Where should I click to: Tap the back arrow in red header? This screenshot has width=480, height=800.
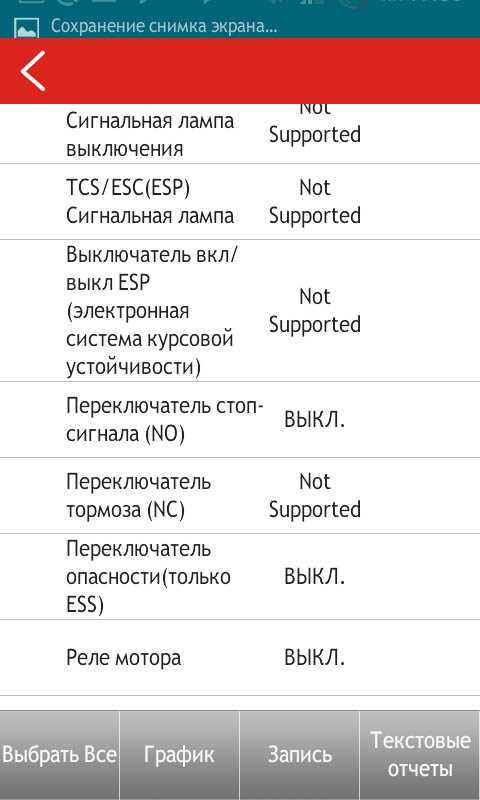click(33, 71)
